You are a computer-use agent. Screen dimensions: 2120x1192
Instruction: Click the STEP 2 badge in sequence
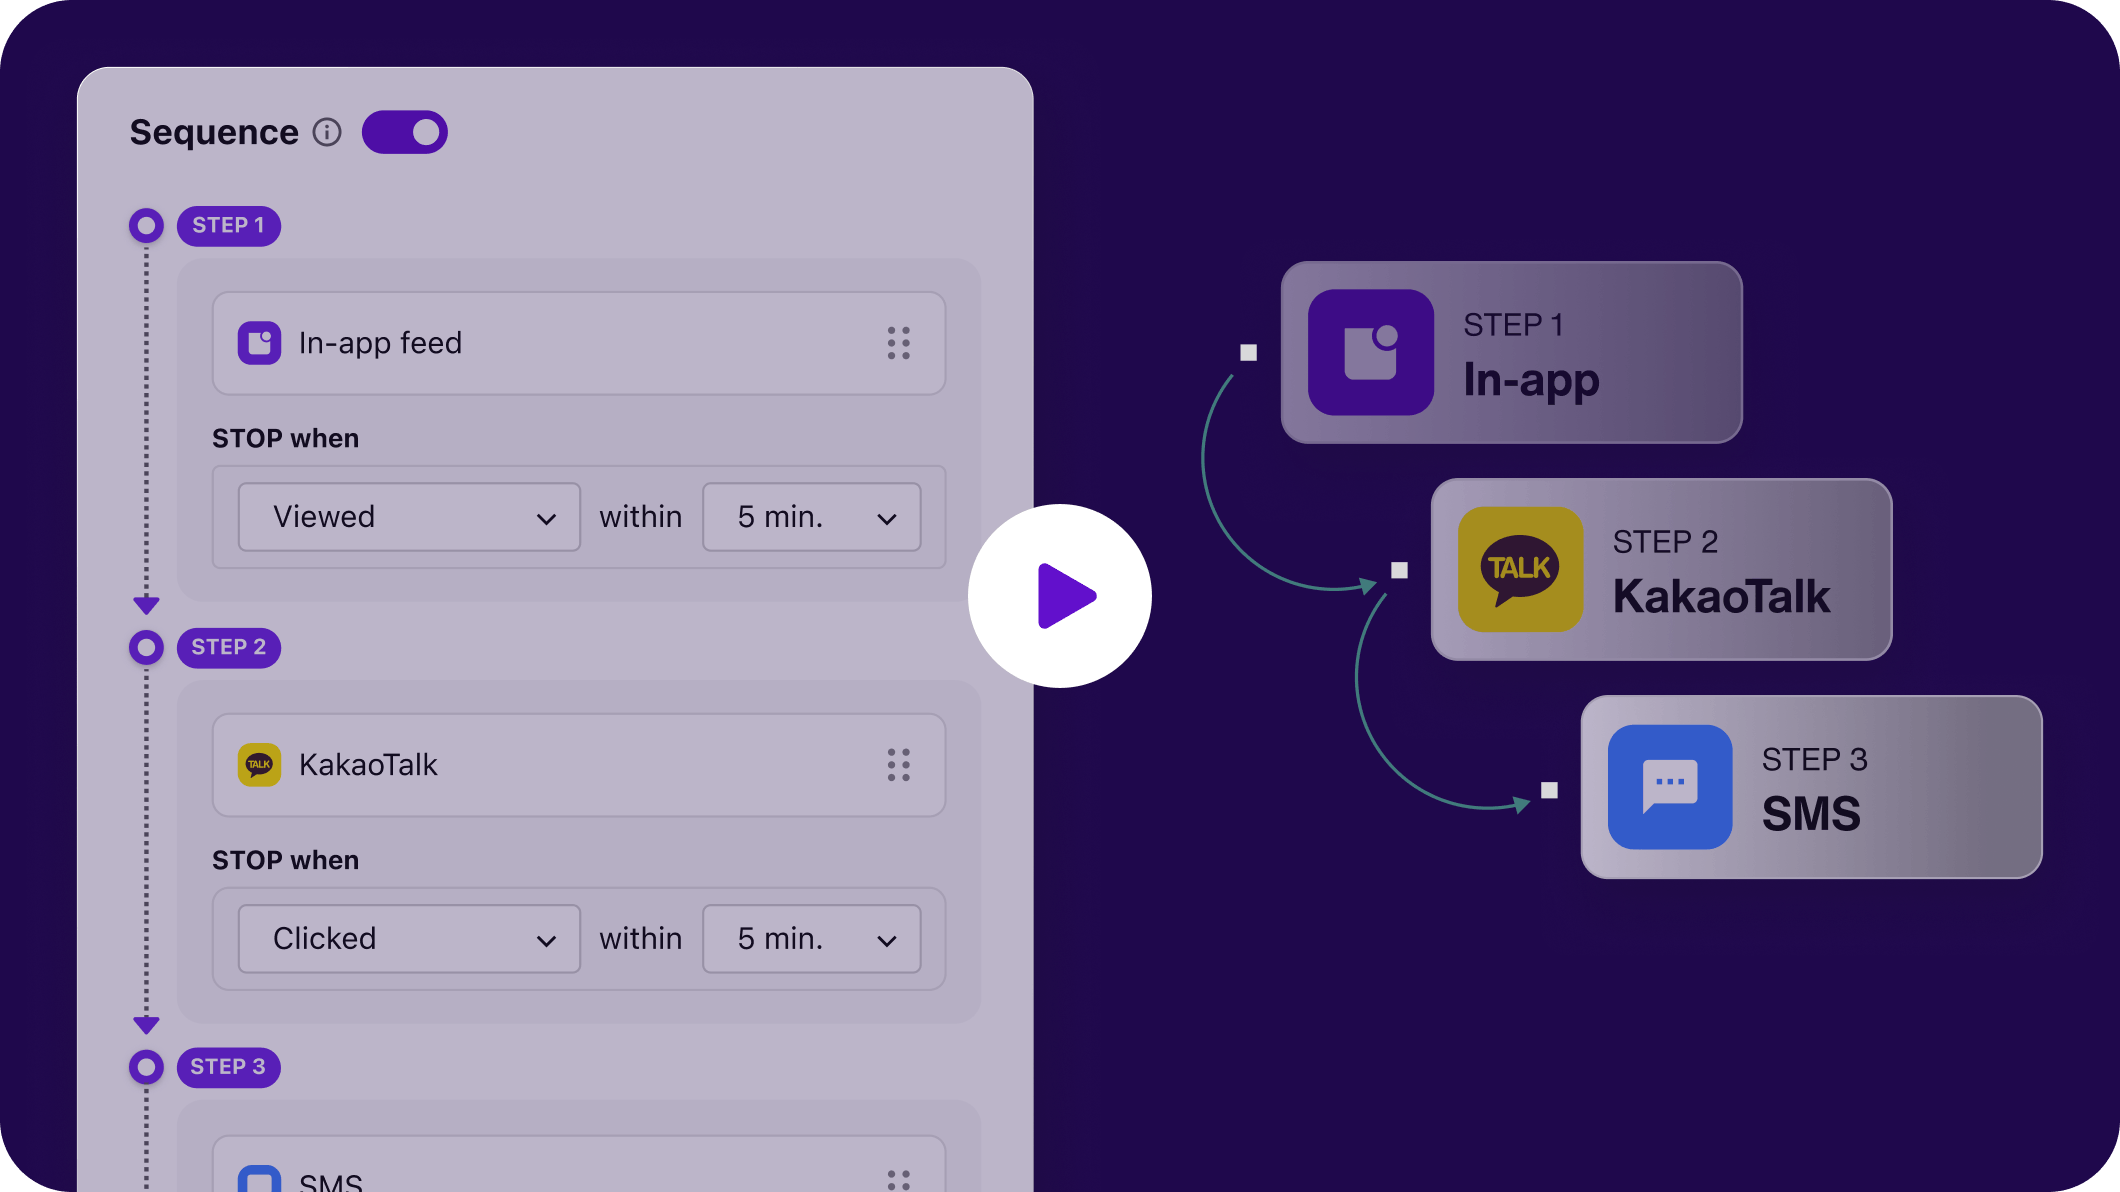click(x=228, y=648)
